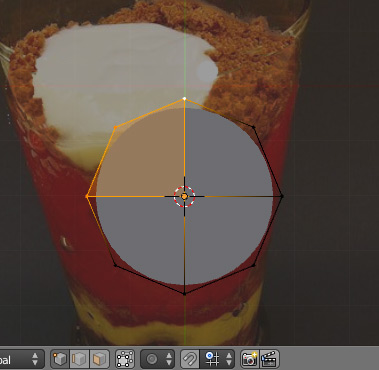This screenshot has height=370, width=379.
Task: Switch to edge select mode
Action: pos(79,359)
